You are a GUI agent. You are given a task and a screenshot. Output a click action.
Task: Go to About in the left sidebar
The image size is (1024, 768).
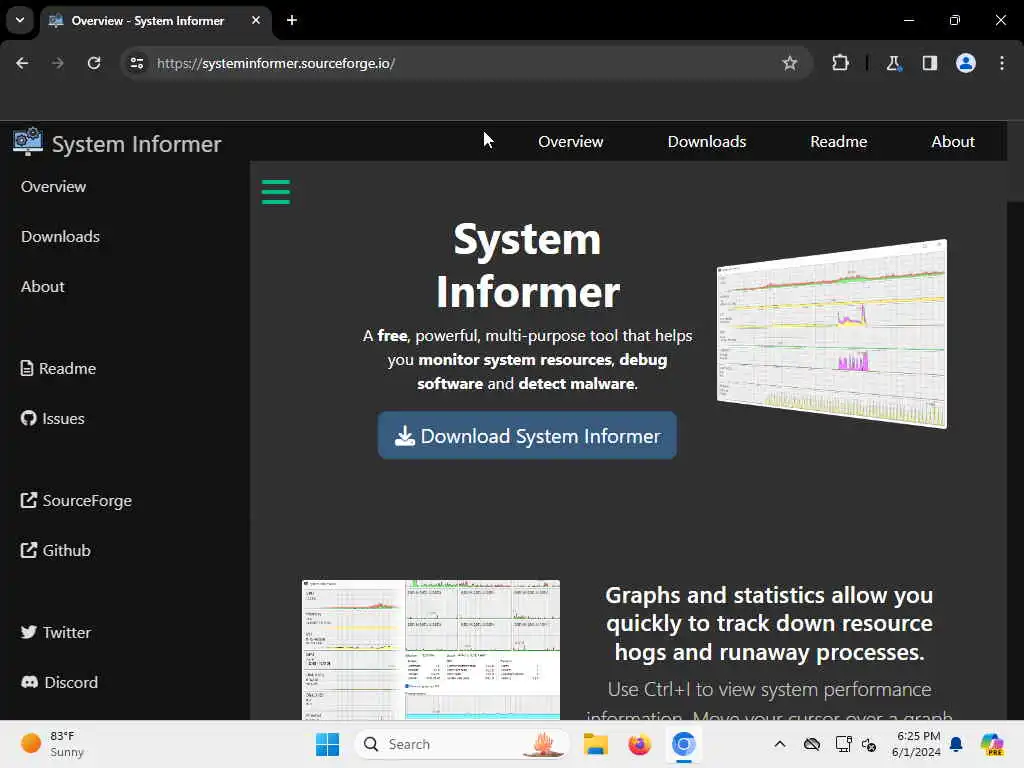click(42, 287)
